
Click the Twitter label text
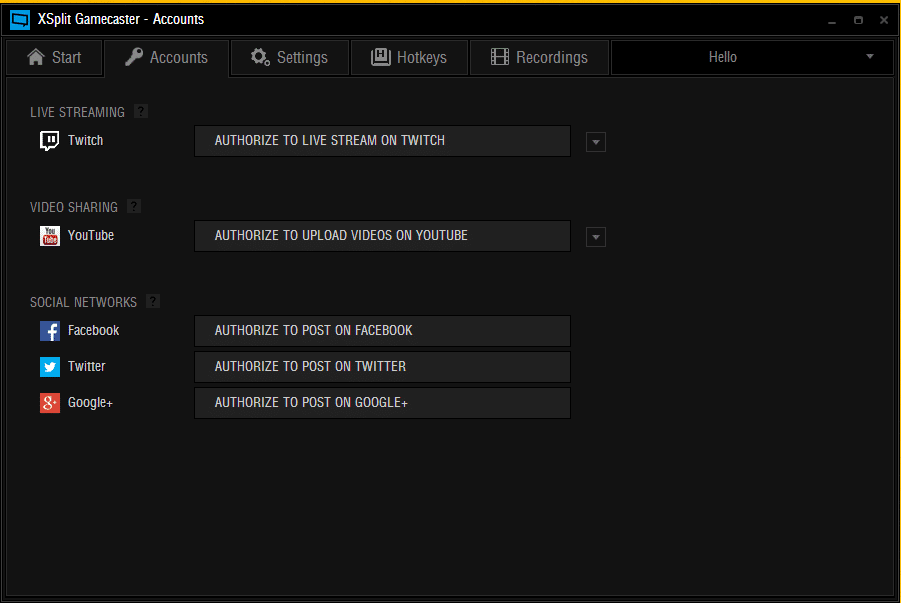(87, 366)
